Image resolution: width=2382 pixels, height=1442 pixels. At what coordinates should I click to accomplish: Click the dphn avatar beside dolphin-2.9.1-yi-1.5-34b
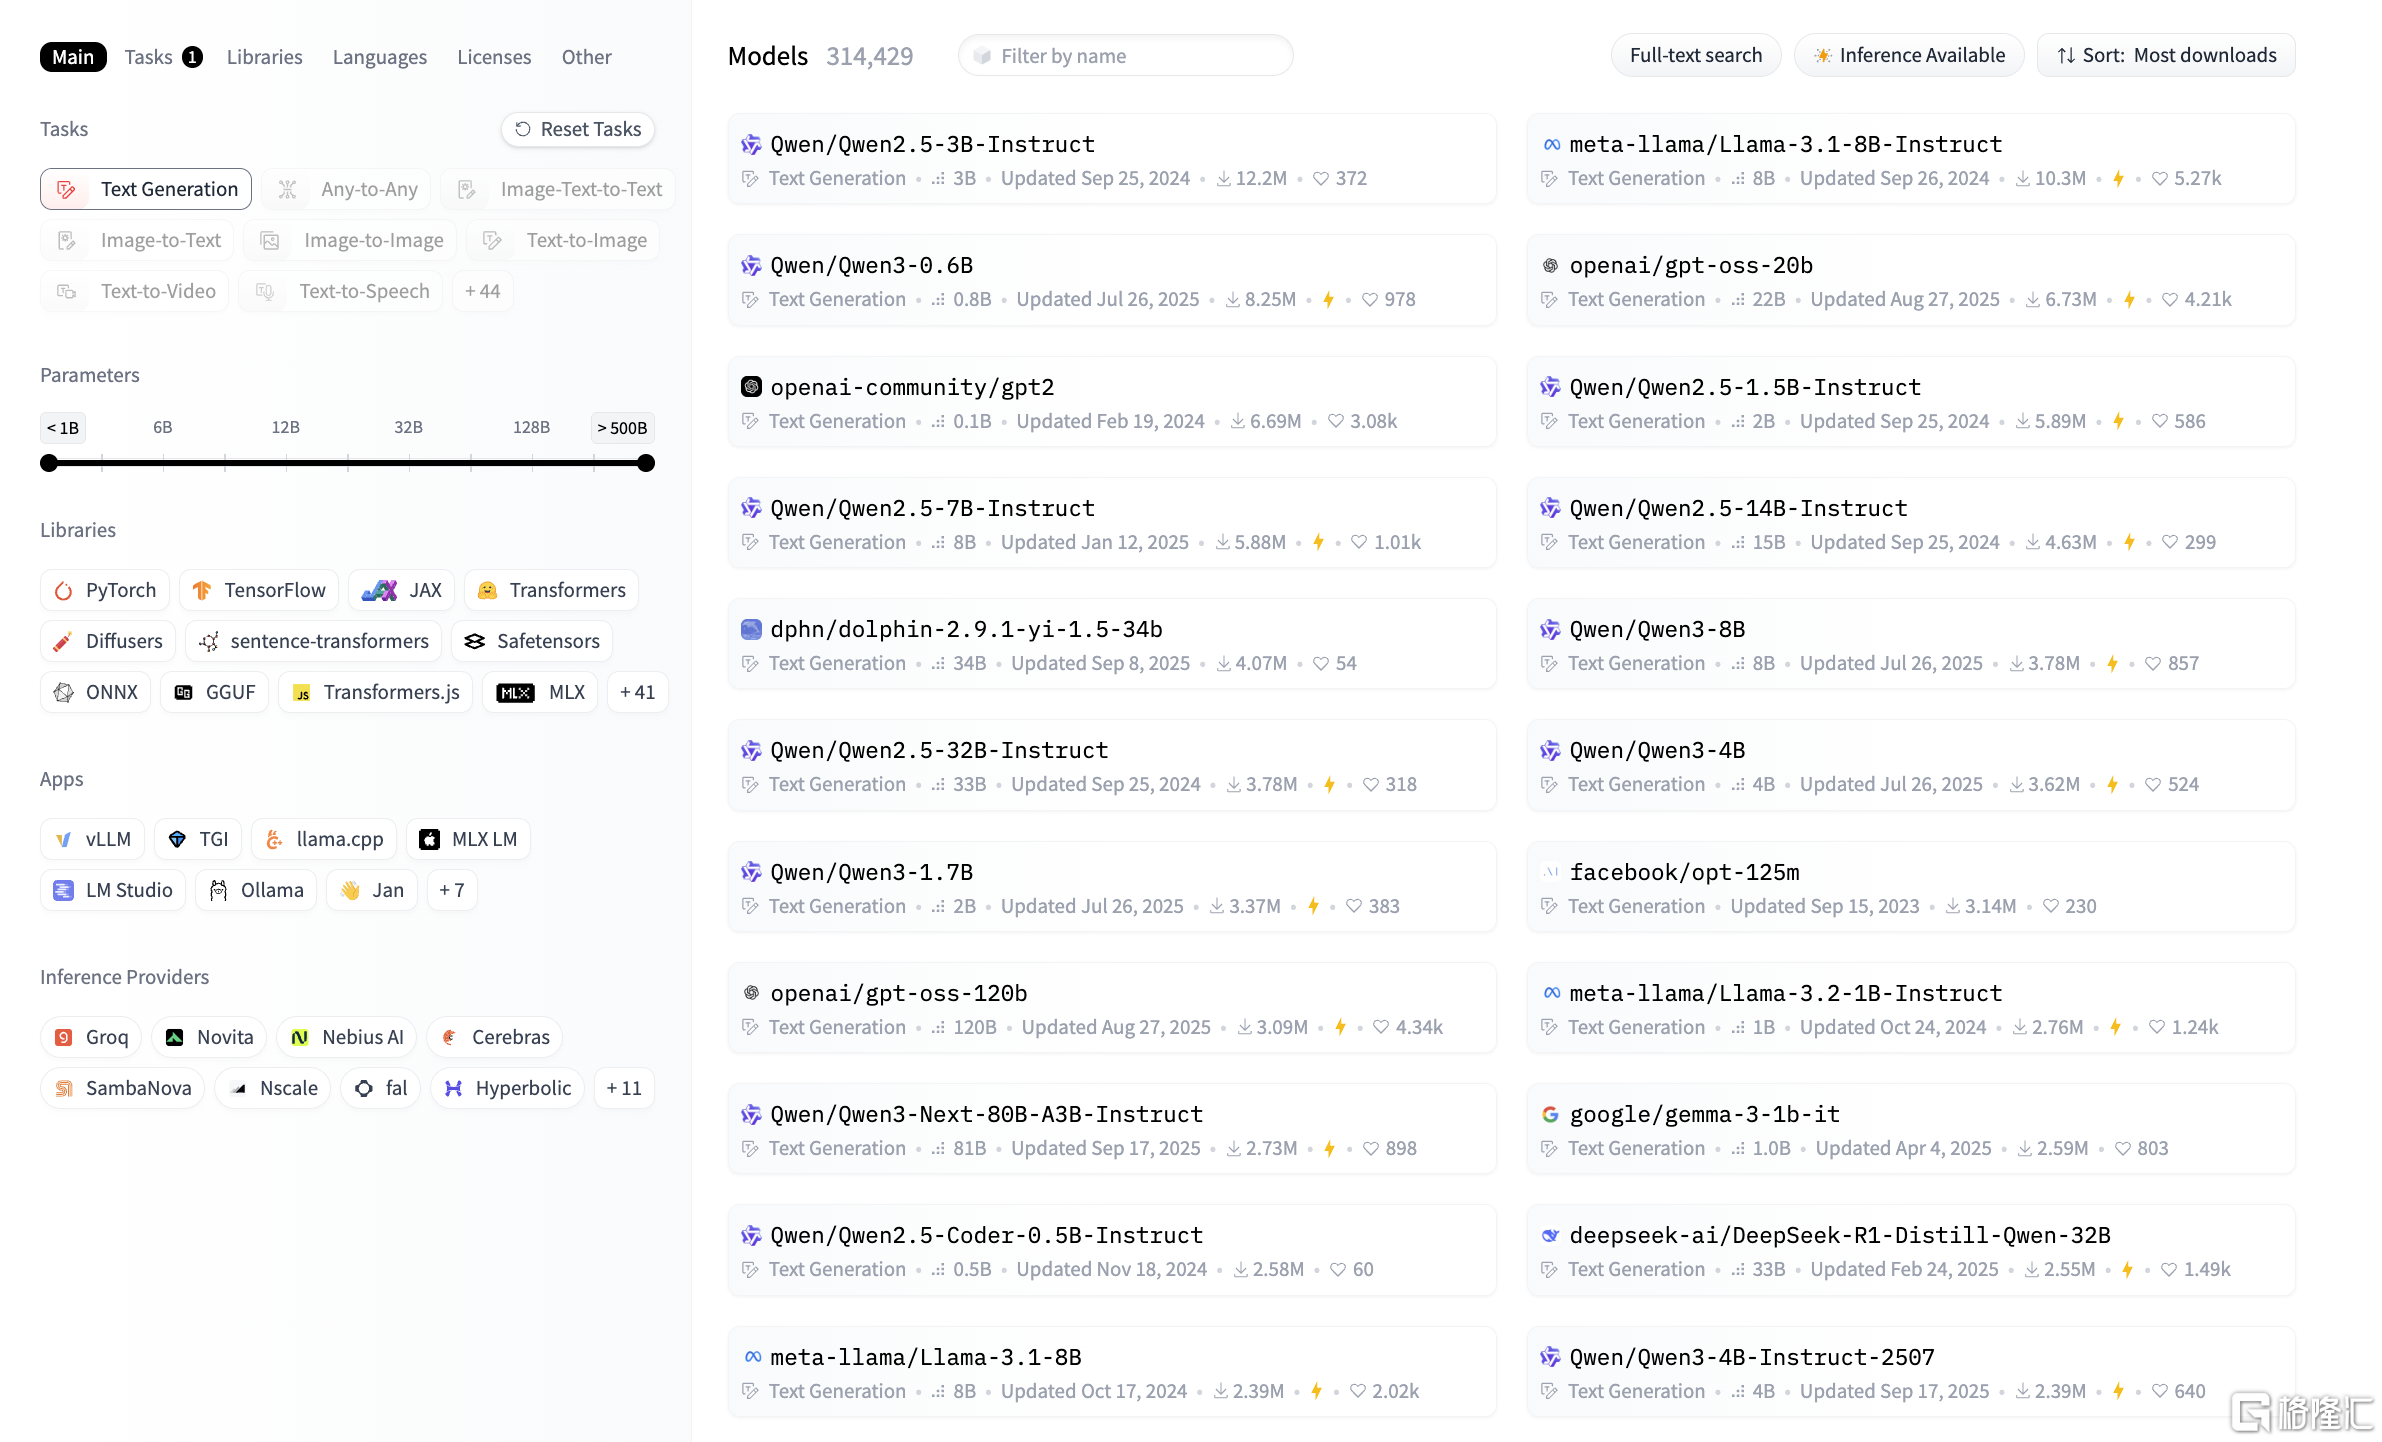coord(751,629)
